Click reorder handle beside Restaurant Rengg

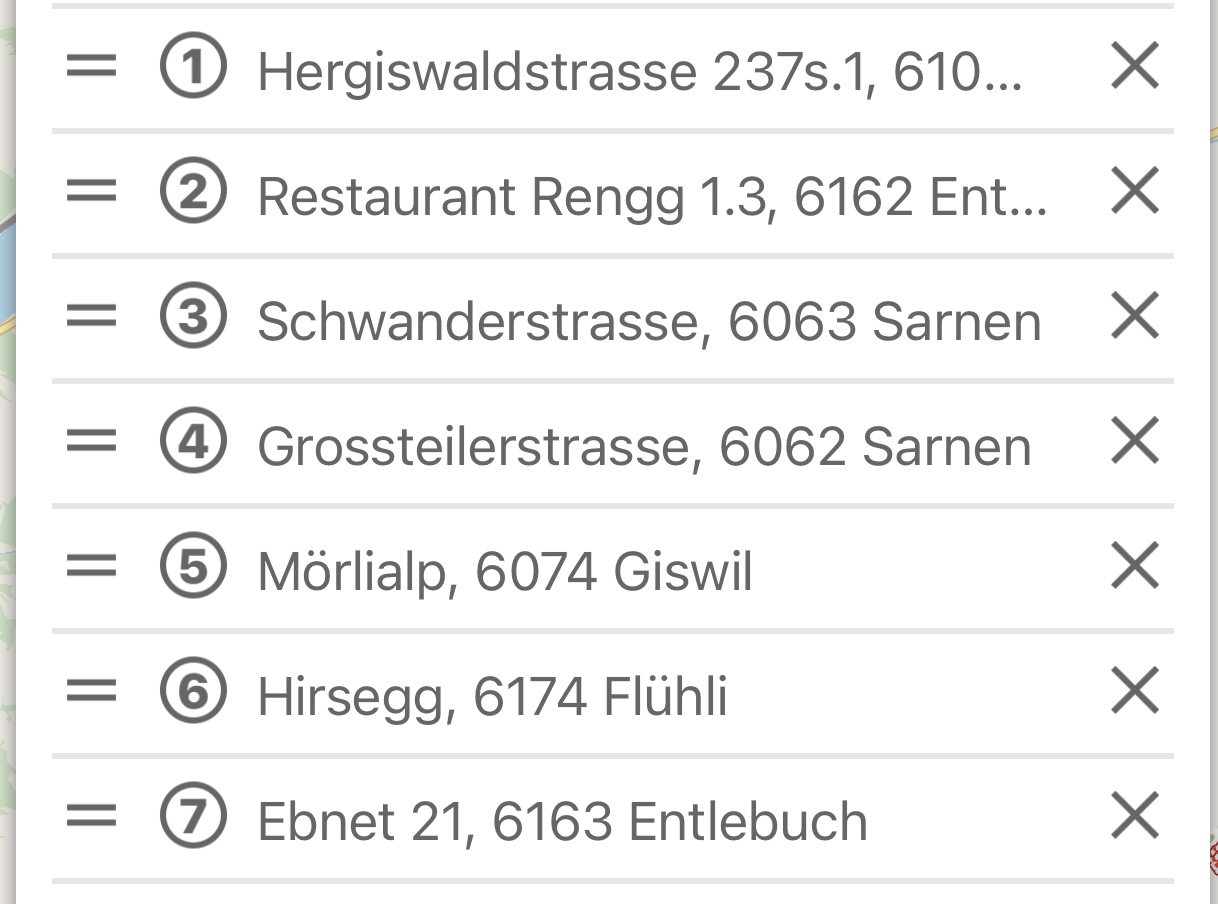[91, 191]
